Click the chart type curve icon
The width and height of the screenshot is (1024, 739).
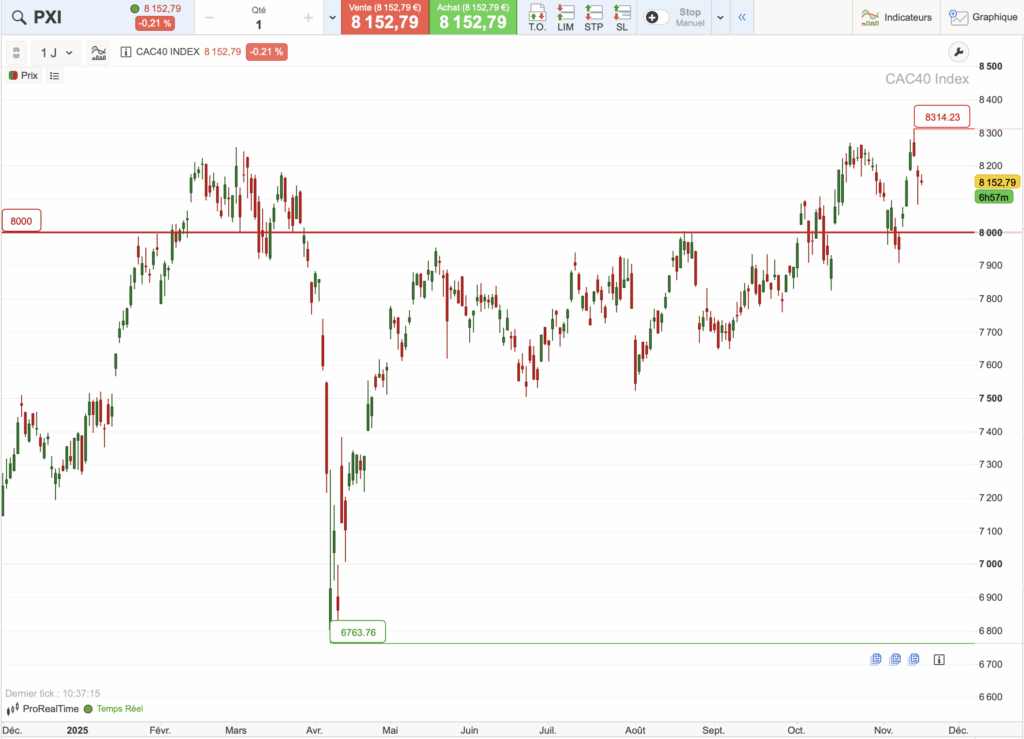click(x=97, y=52)
